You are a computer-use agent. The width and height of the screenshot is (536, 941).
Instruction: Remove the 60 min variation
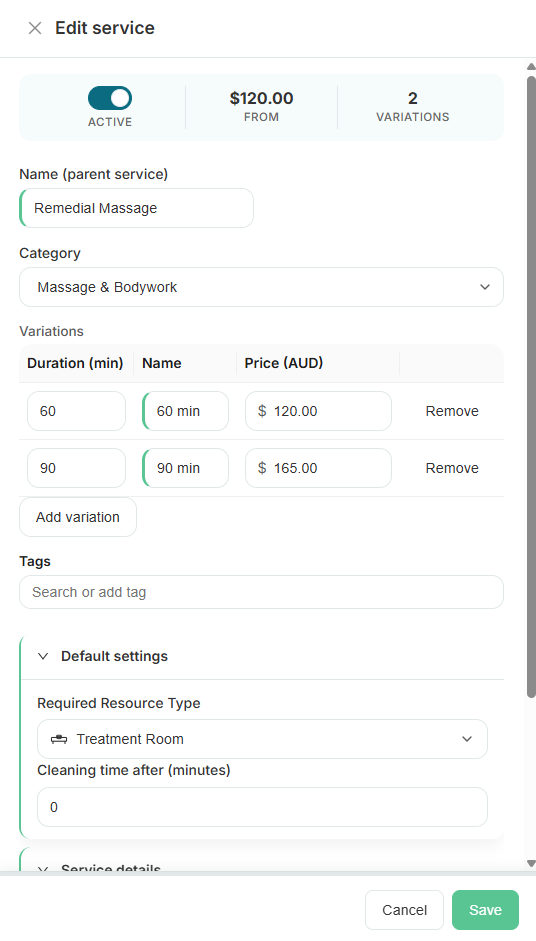pos(452,411)
